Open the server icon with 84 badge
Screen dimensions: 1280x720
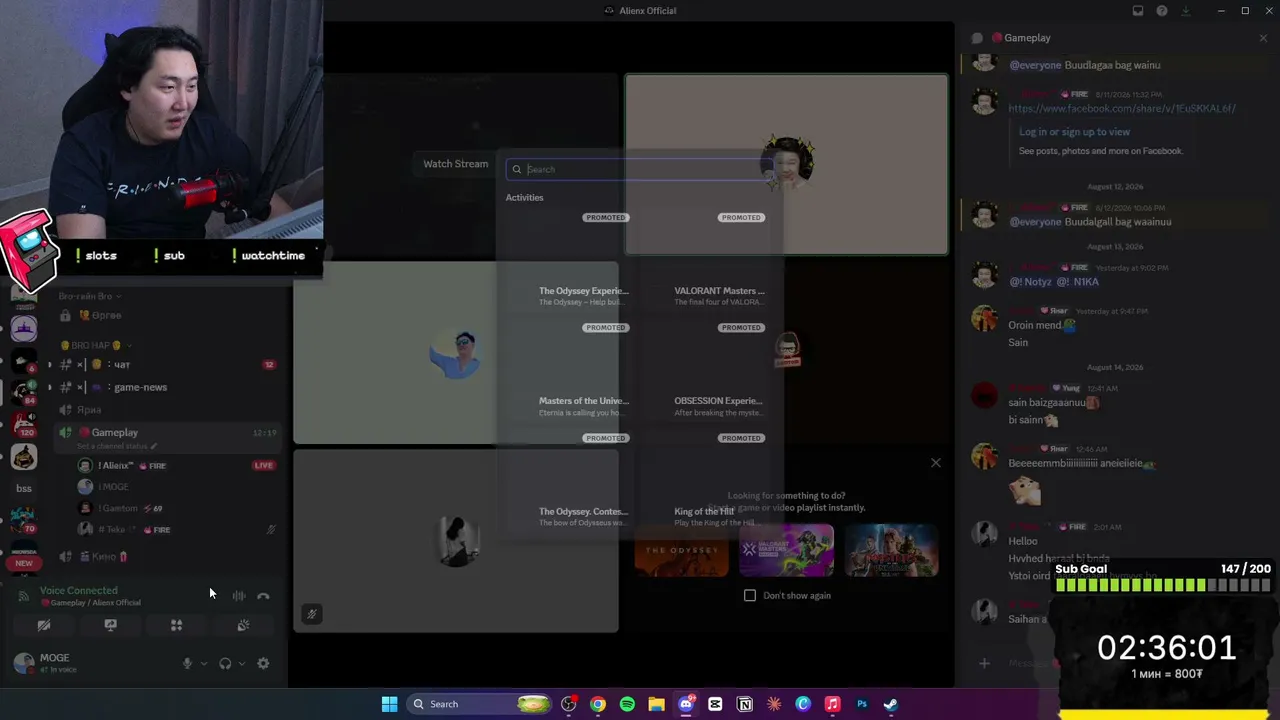24,392
